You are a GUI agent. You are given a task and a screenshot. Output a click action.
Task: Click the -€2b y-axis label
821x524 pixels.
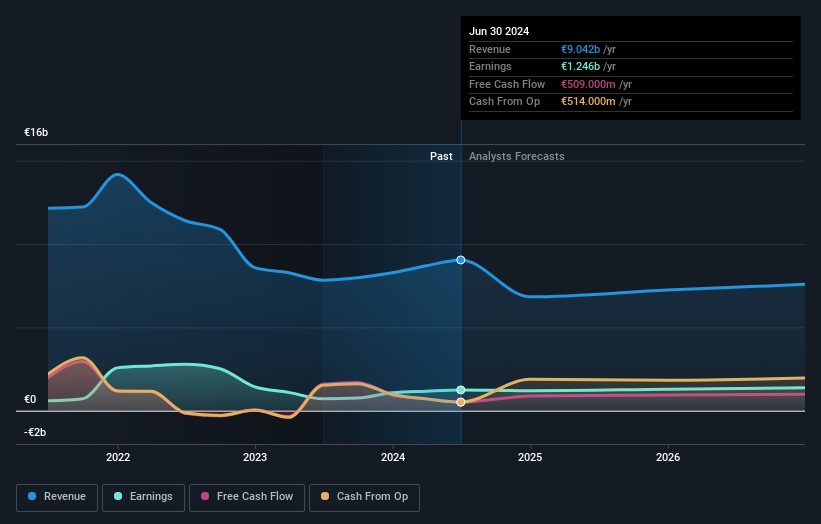pos(35,432)
